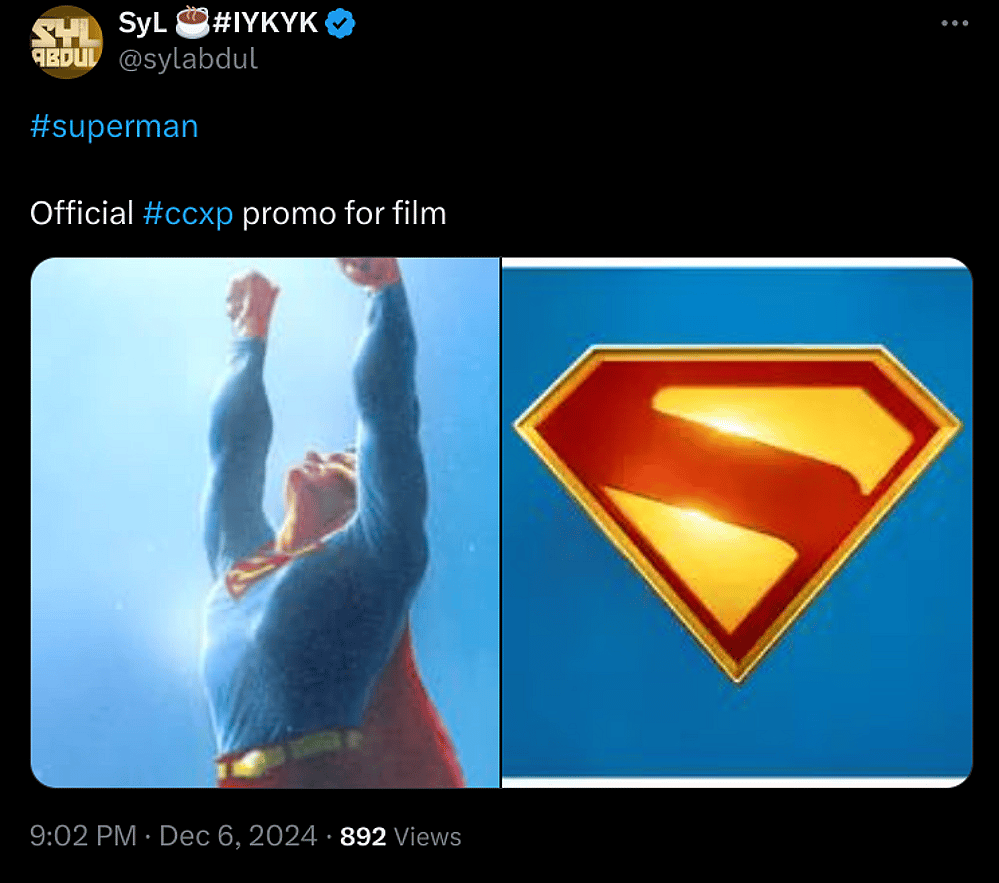Click the divider between the two images
Screen dimensions: 999x883
(499, 520)
